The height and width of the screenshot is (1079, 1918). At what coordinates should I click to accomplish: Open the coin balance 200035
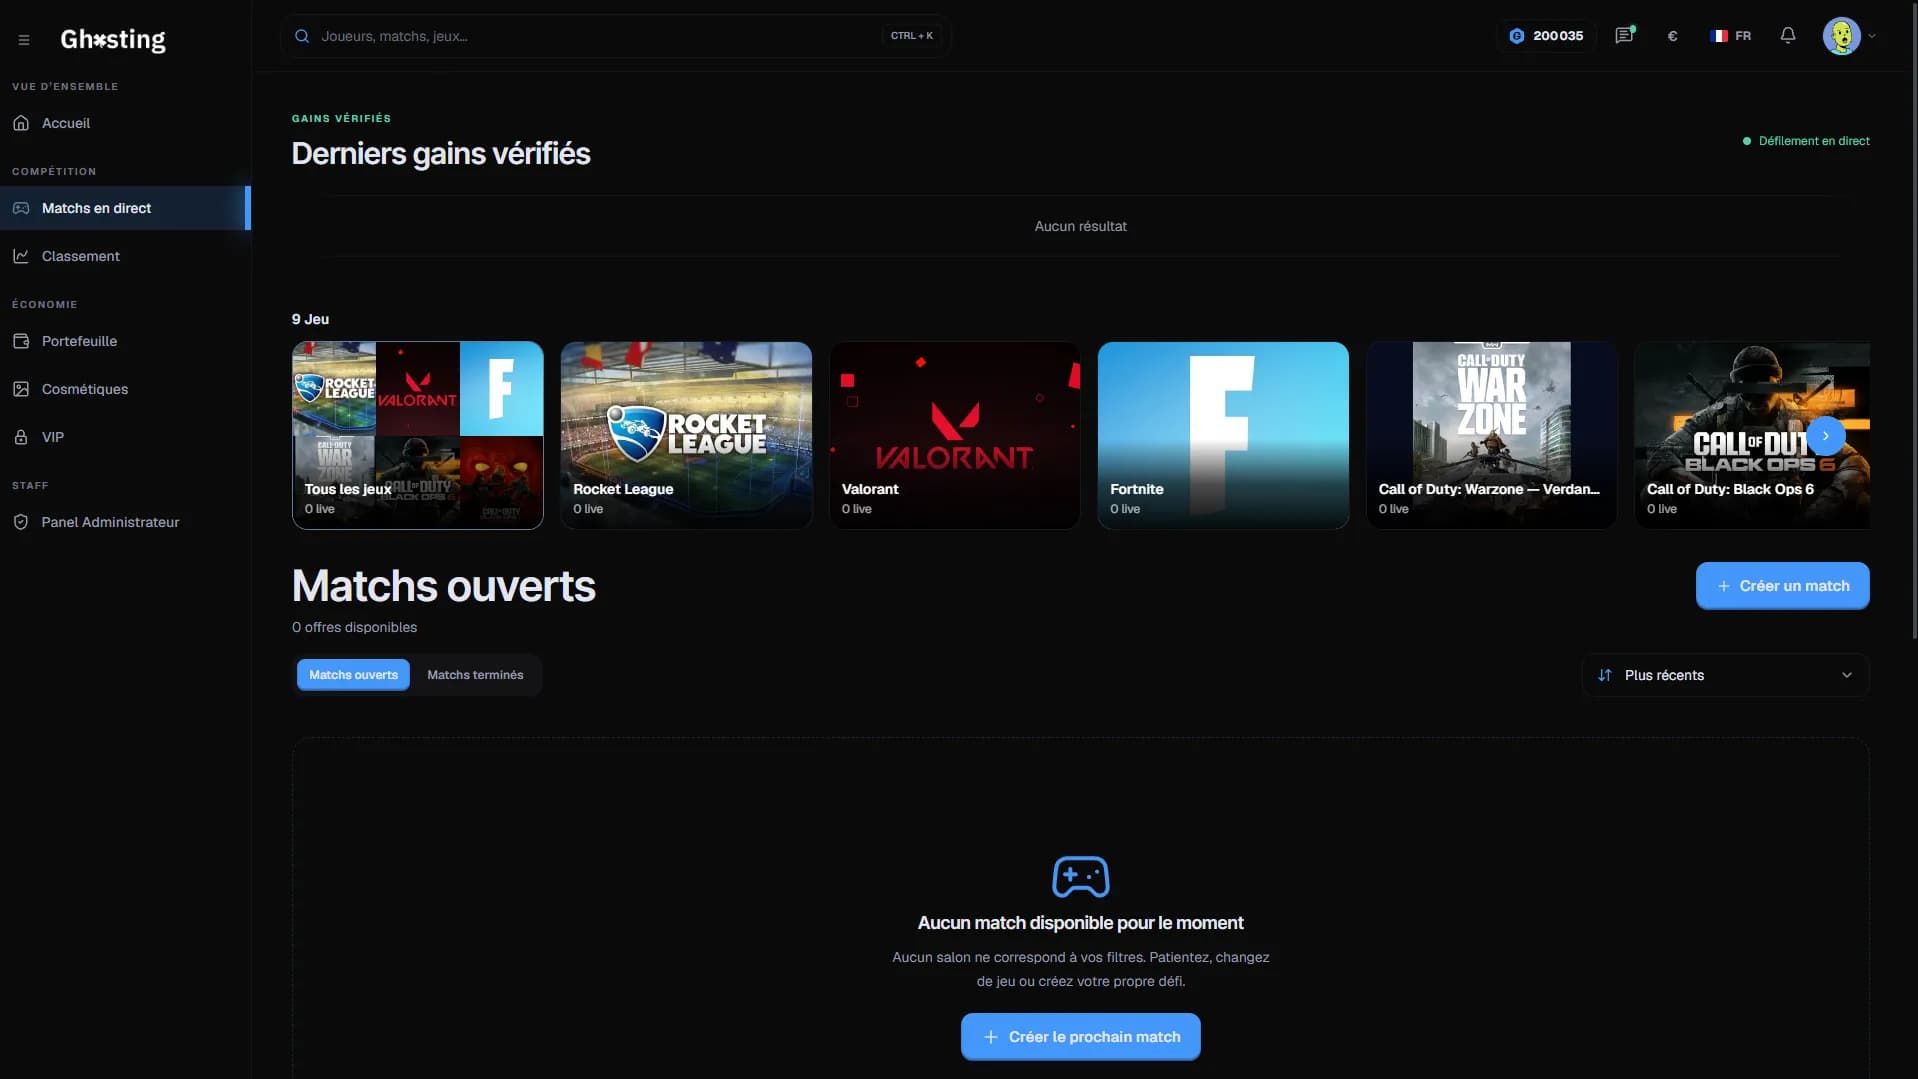point(1546,36)
